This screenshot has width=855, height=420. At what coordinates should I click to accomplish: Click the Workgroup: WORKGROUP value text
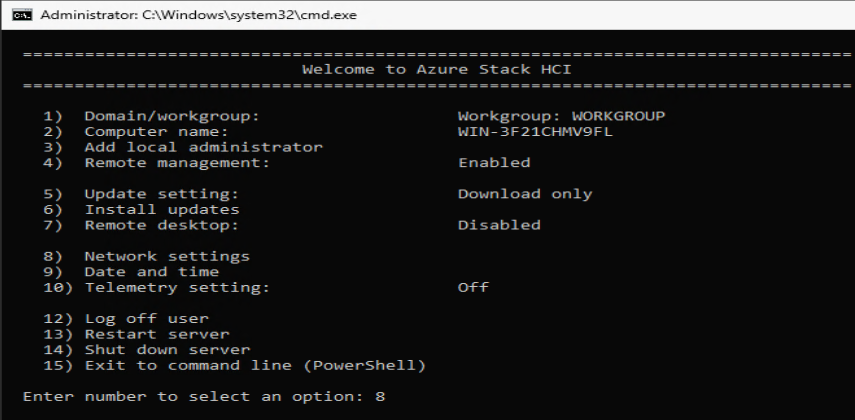(x=561, y=115)
